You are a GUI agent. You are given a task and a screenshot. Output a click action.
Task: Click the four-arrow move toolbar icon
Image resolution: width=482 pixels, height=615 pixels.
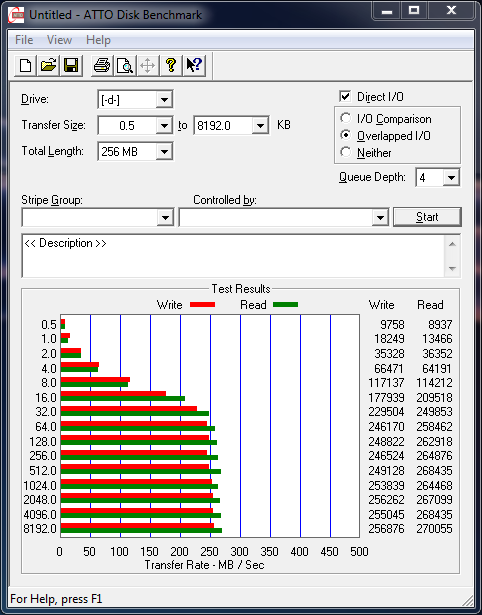tap(147, 65)
